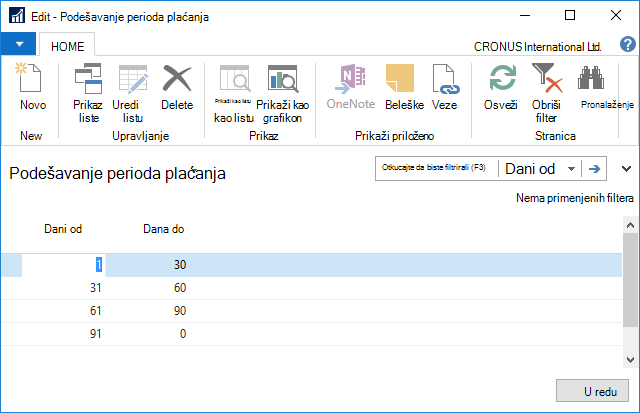Open Prikaz liste view
Viewport: 640px width, 413px height.
(88, 78)
